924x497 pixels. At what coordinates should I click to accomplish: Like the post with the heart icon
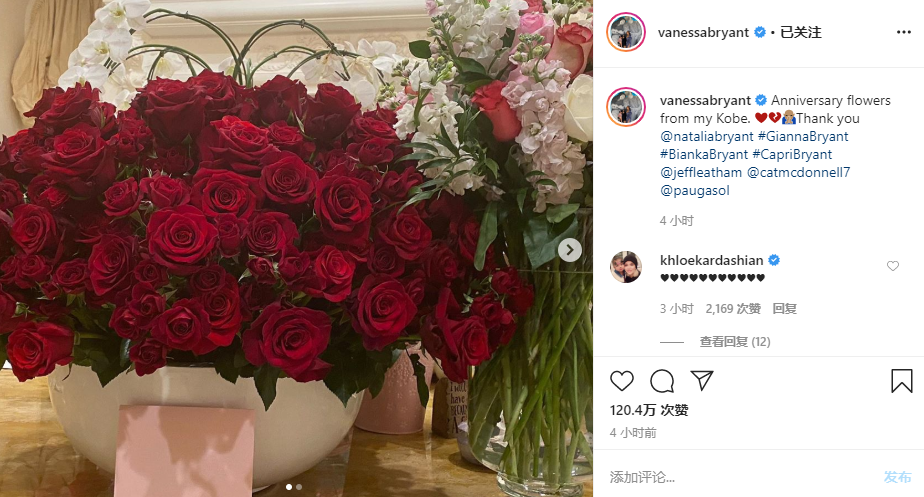pos(622,381)
